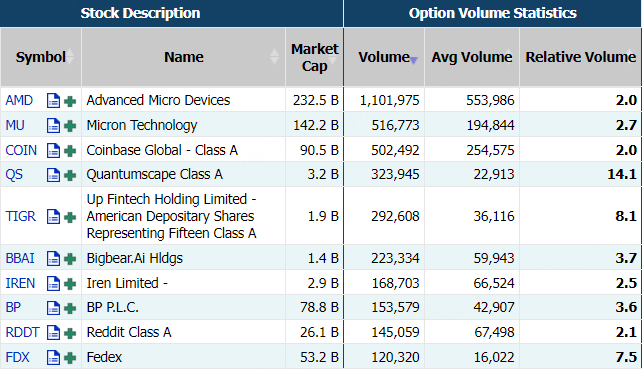Add AMD using green plus icon
This screenshot has width=642, height=369.
[70, 101]
